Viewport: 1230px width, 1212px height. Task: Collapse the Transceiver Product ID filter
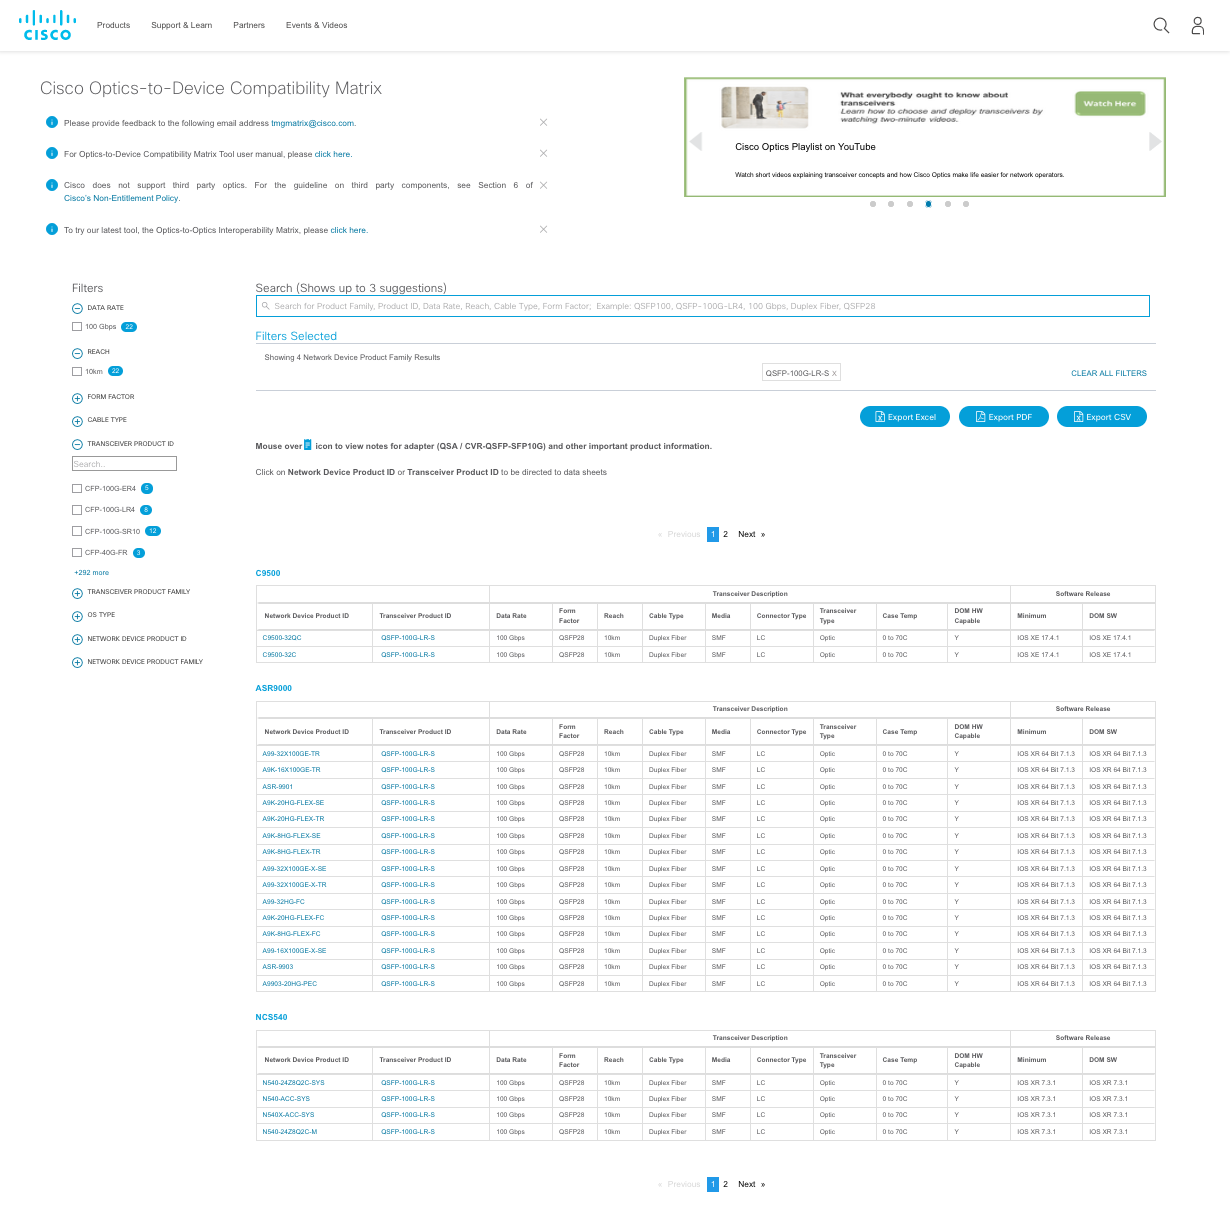click(x=77, y=445)
